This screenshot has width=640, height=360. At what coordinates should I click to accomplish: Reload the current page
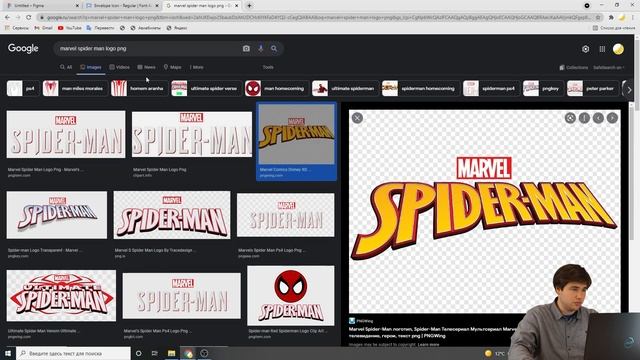[x=29, y=17]
